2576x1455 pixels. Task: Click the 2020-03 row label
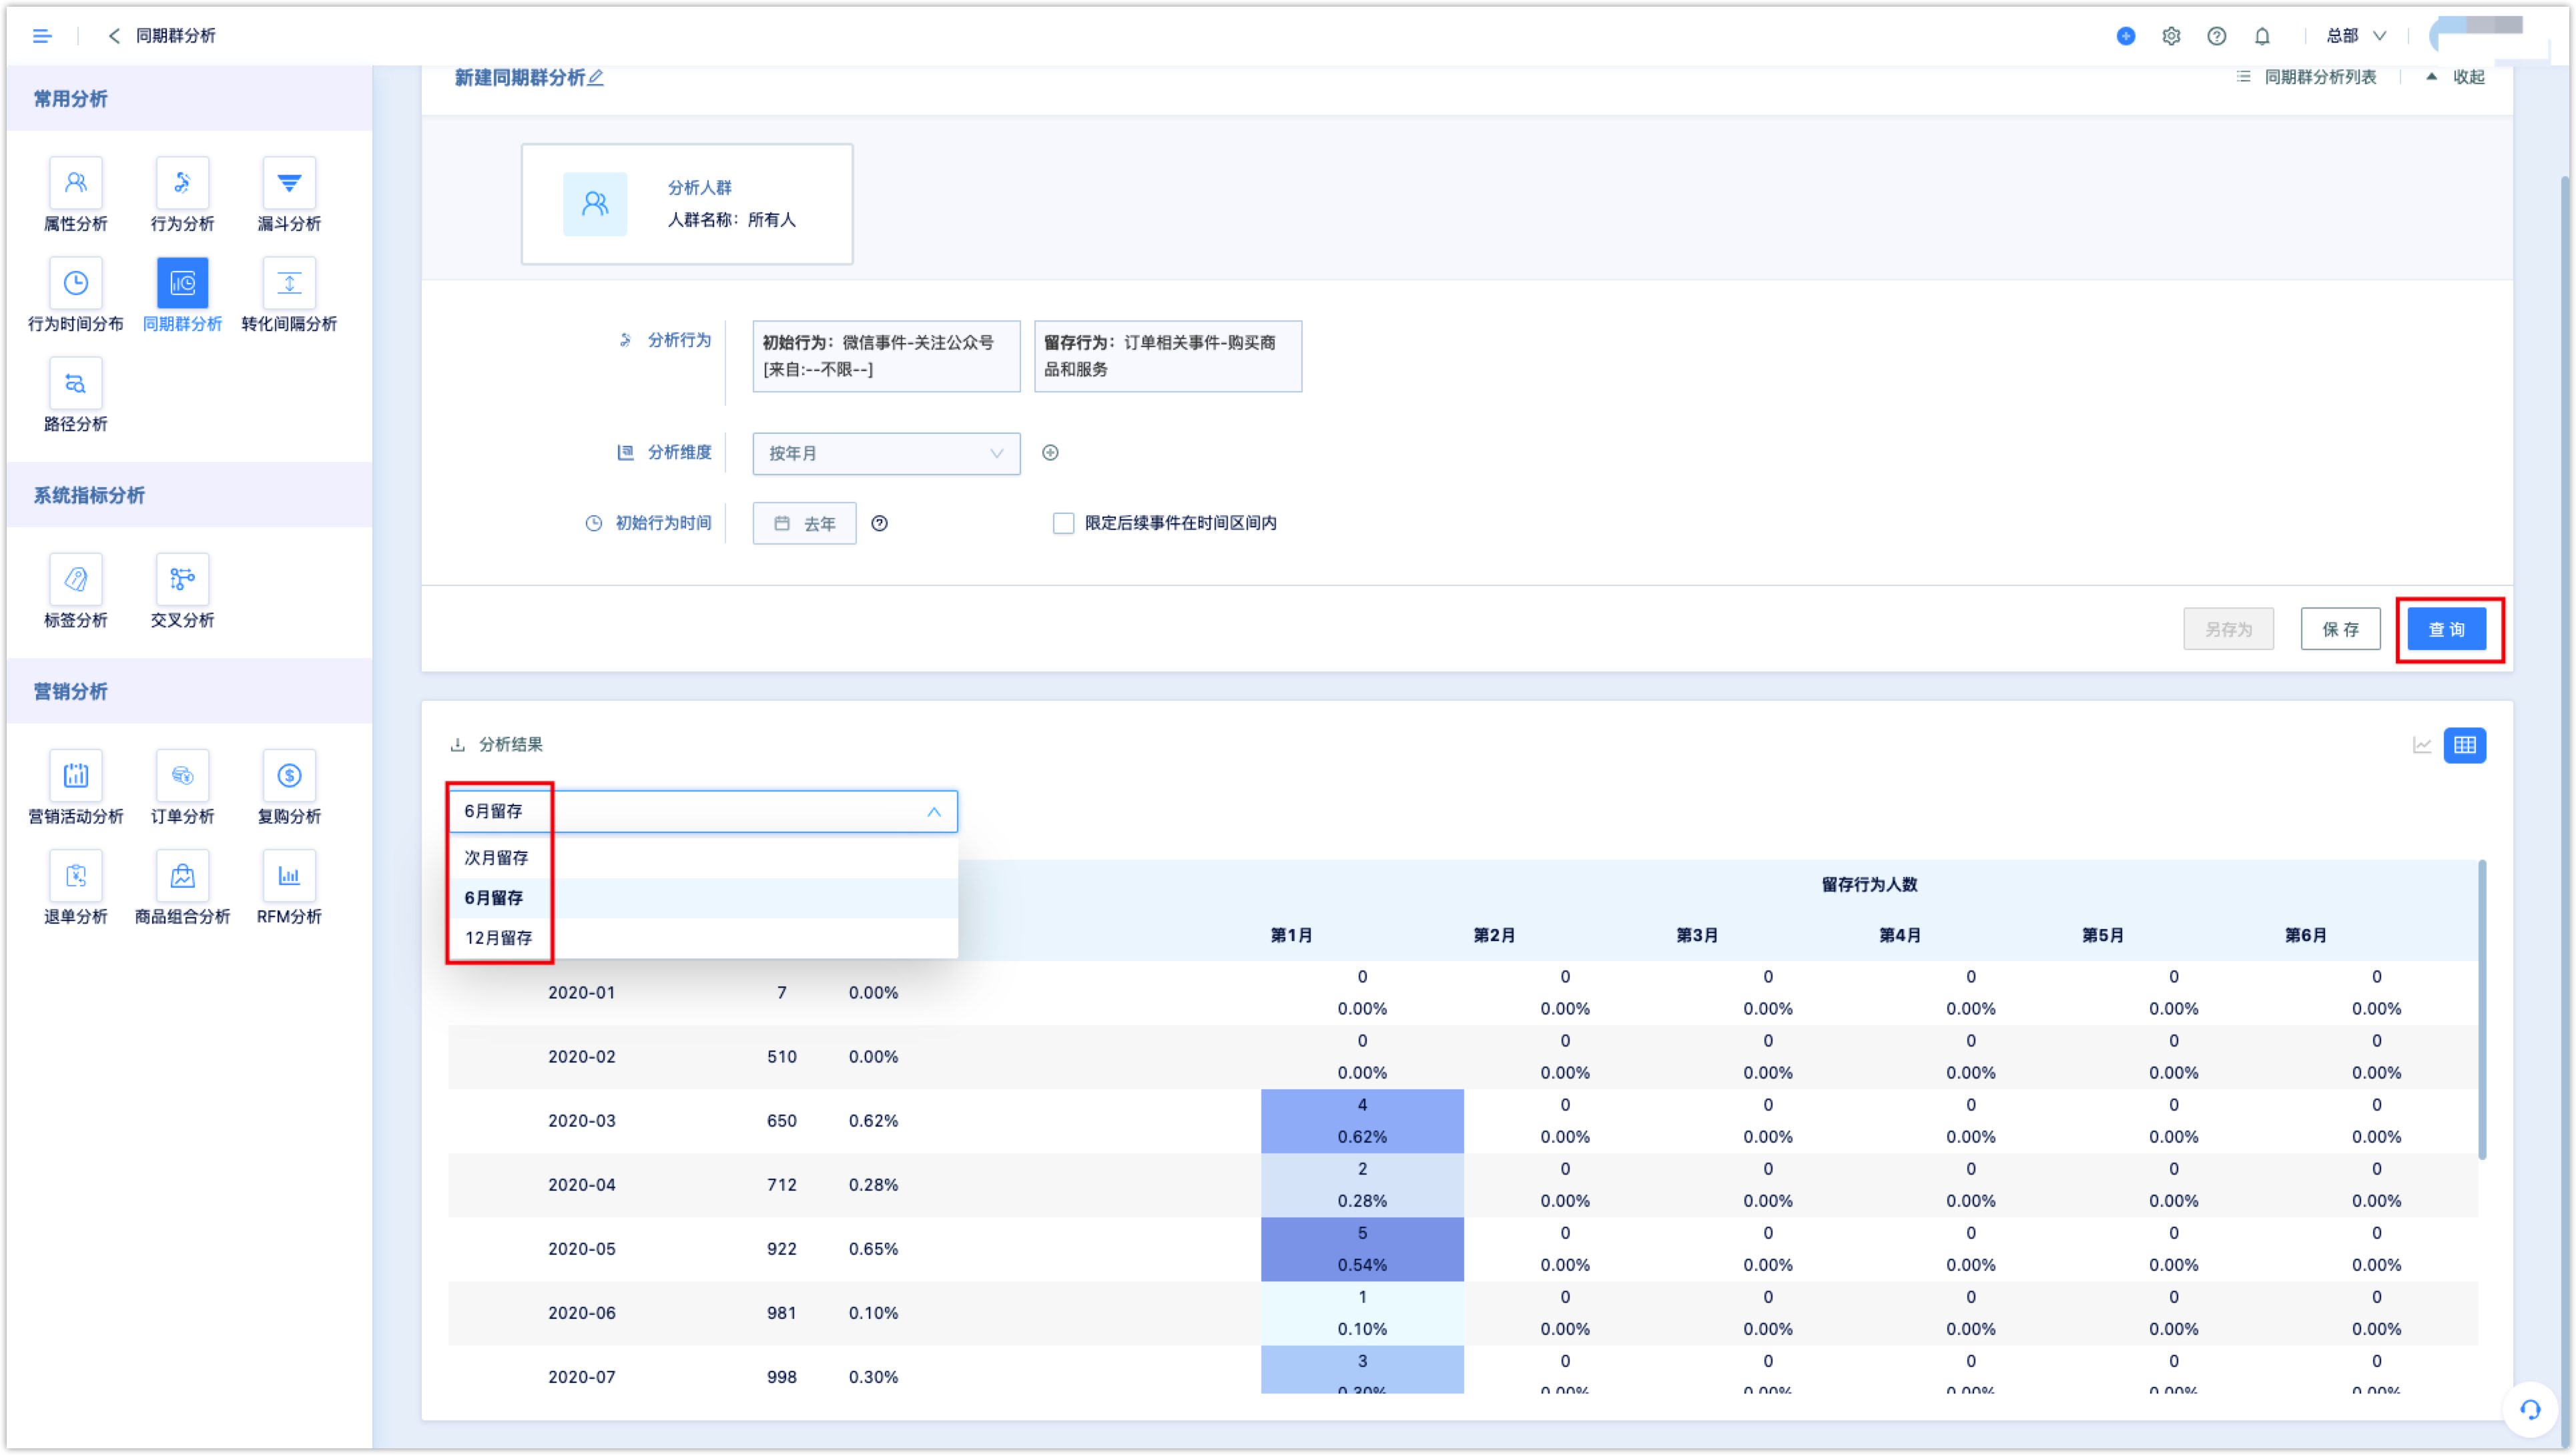pos(581,1120)
